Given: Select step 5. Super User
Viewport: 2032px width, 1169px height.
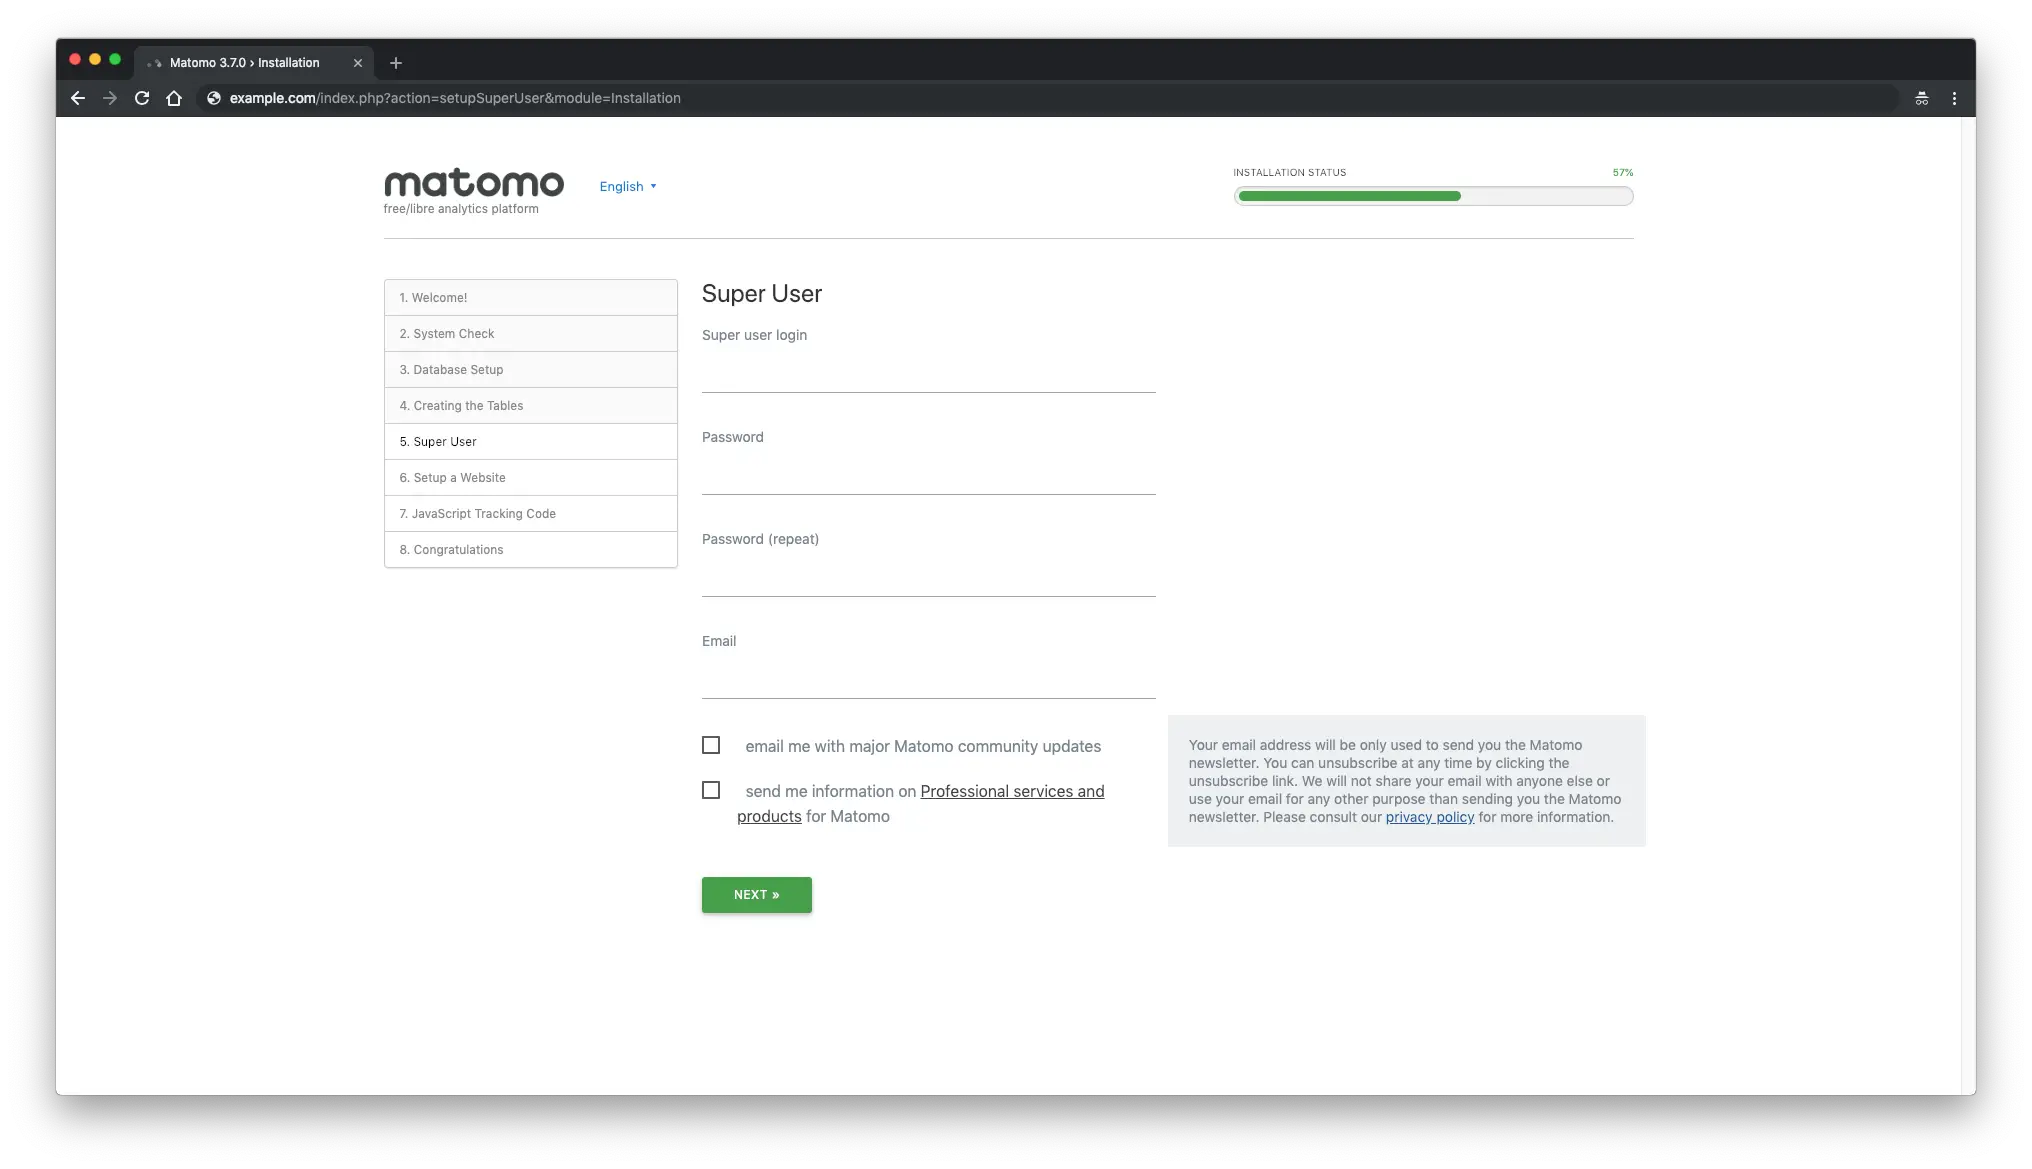Looking at the screenshot, I should 531,442.
